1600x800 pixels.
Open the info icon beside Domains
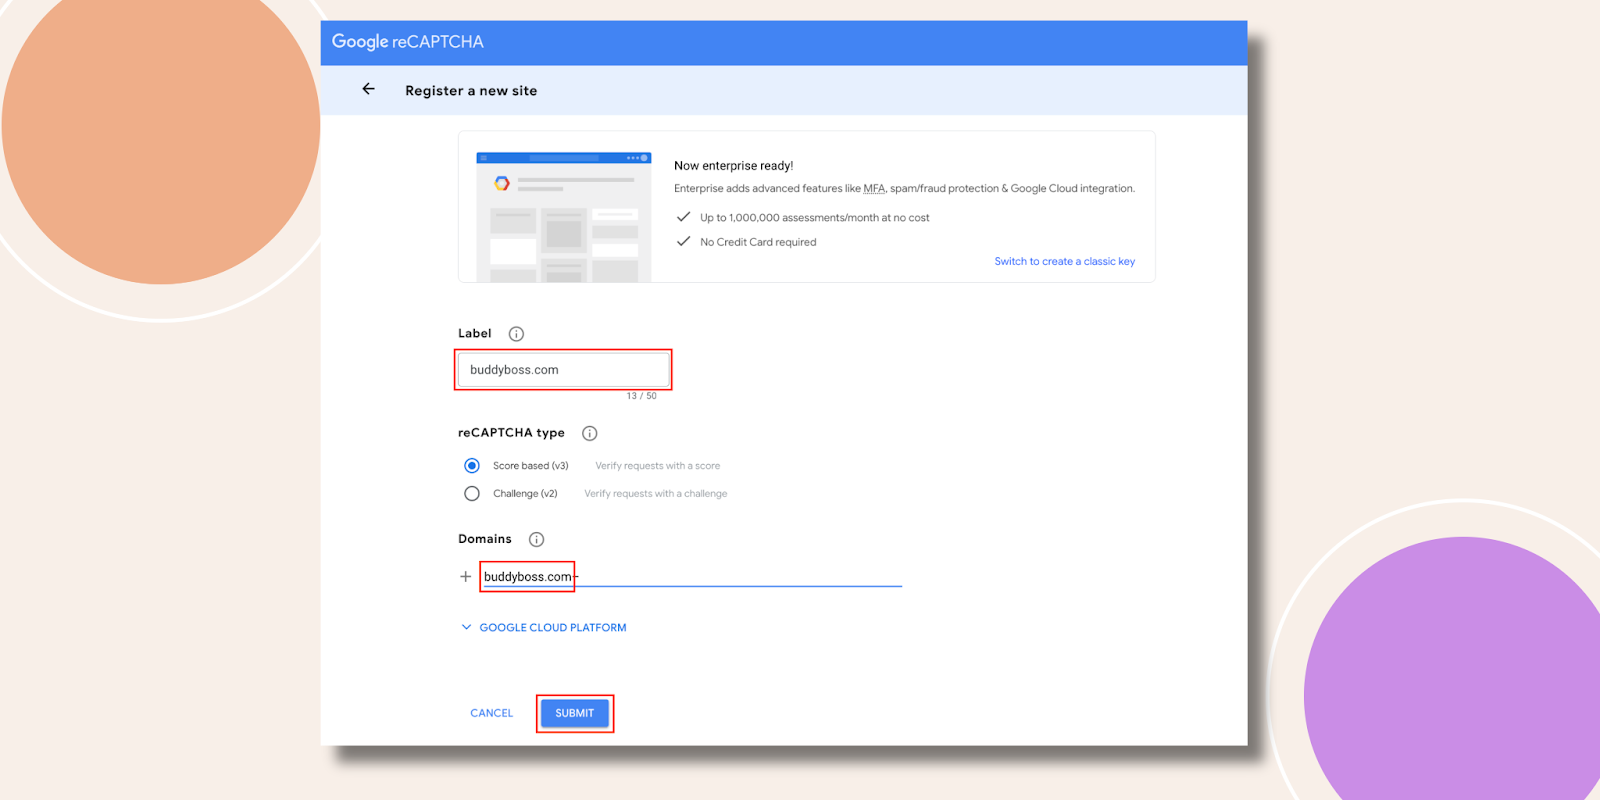click(x=536, y=540)
